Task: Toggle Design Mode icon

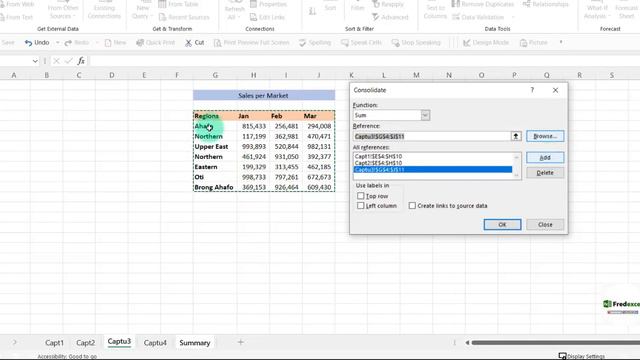Action: [467, 42]
